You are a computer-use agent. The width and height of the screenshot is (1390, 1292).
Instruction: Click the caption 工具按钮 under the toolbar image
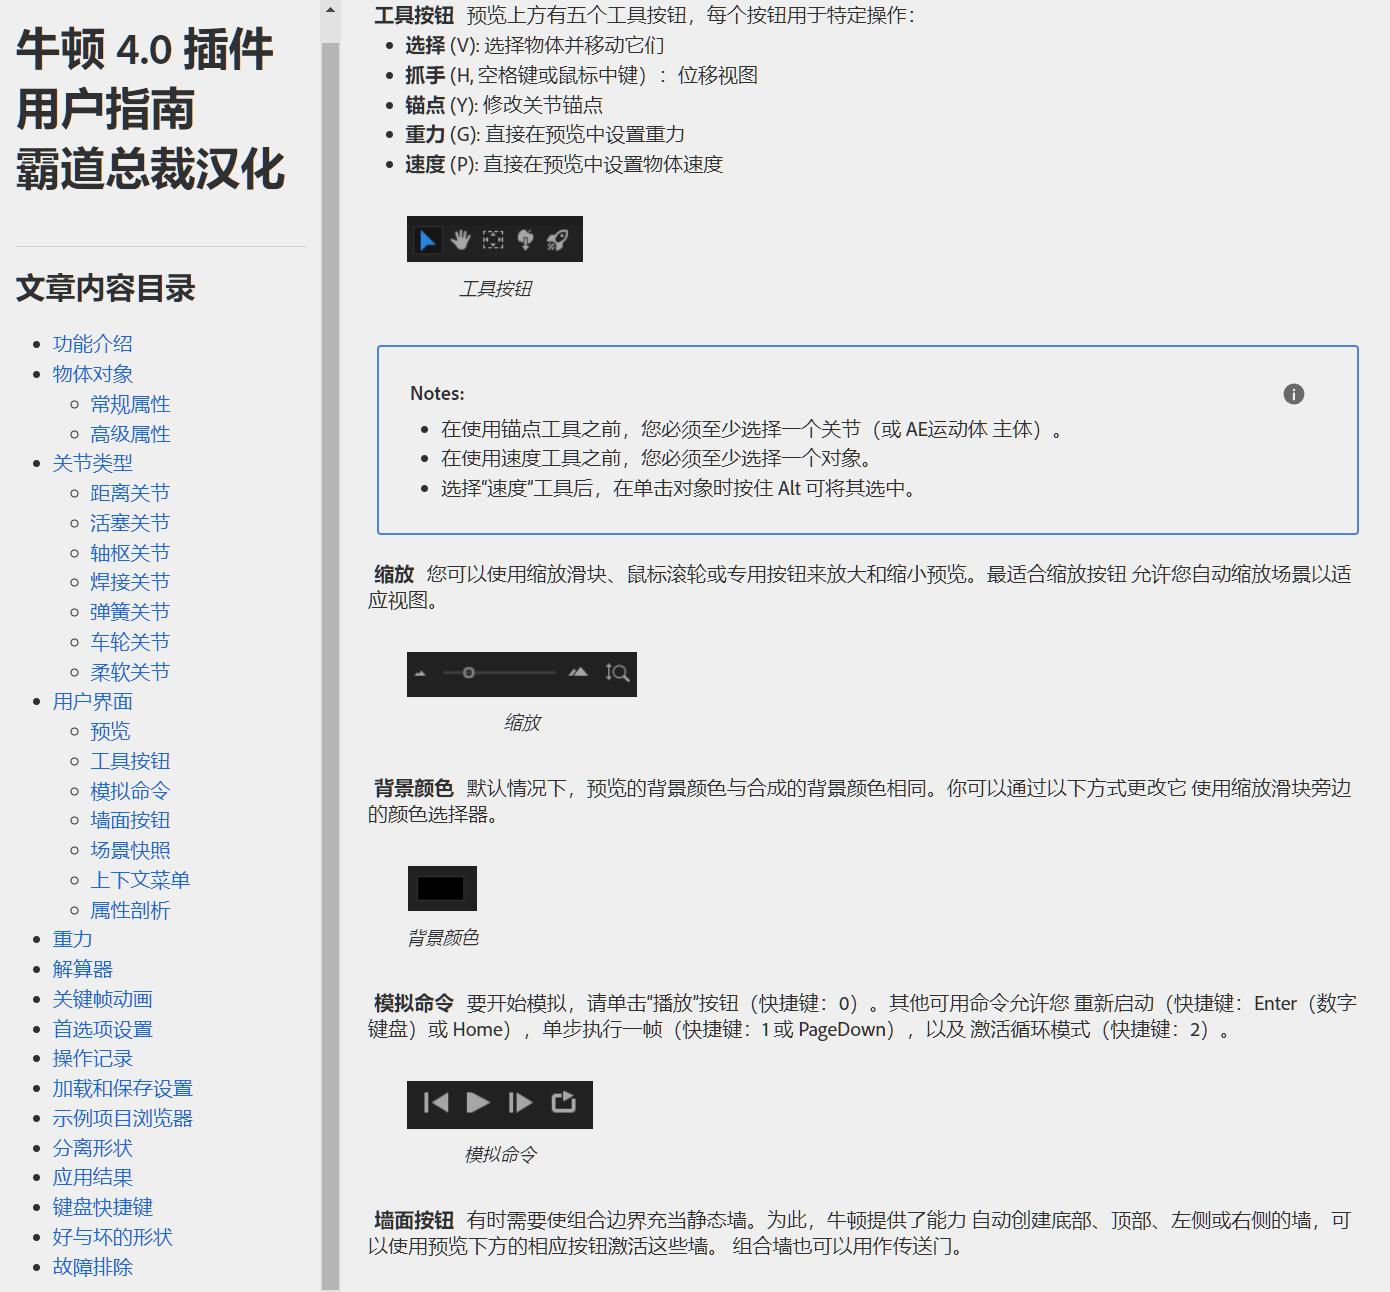pos(495,289)
